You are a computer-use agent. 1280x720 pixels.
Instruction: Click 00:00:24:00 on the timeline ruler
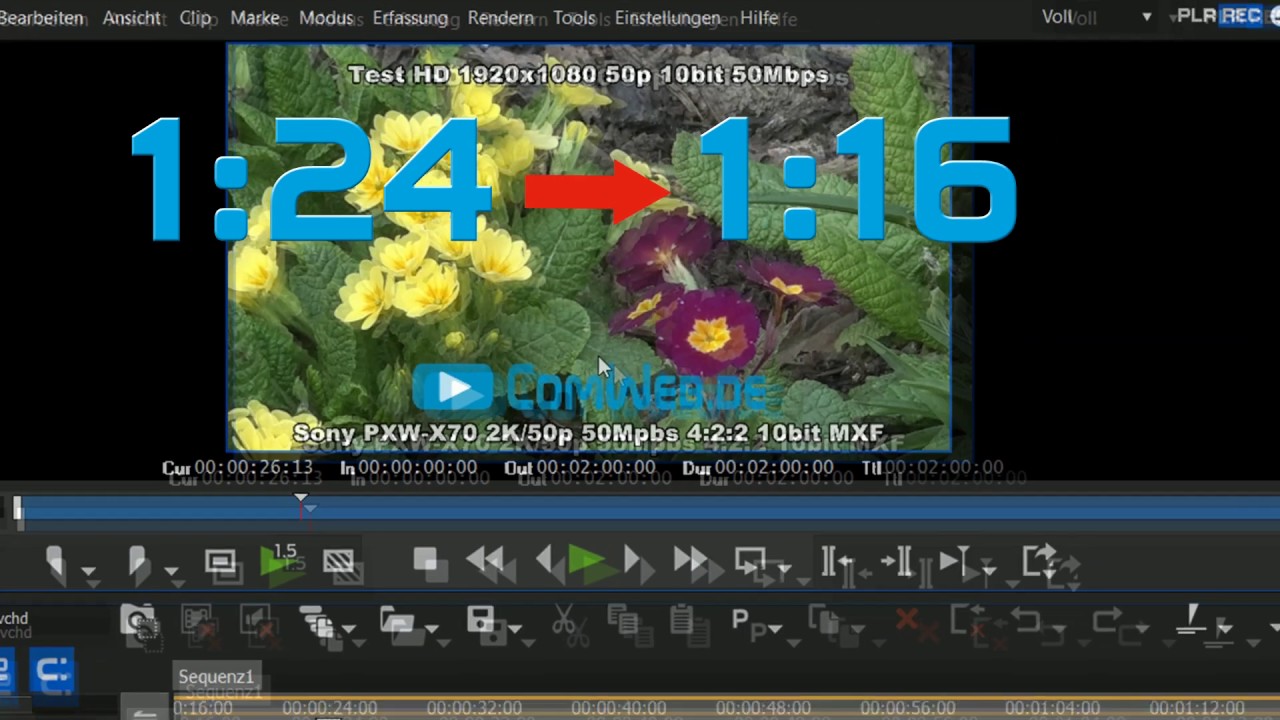[x=329, y=708]
